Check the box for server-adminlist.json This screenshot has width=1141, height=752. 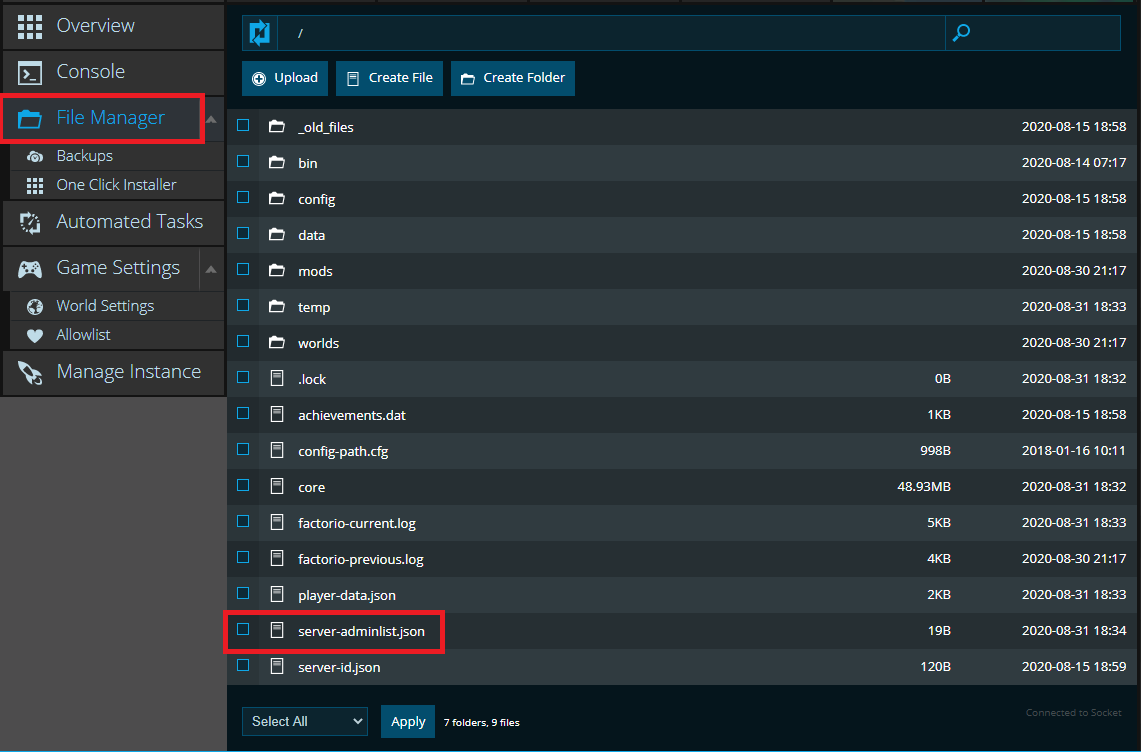tap(243, 630)
